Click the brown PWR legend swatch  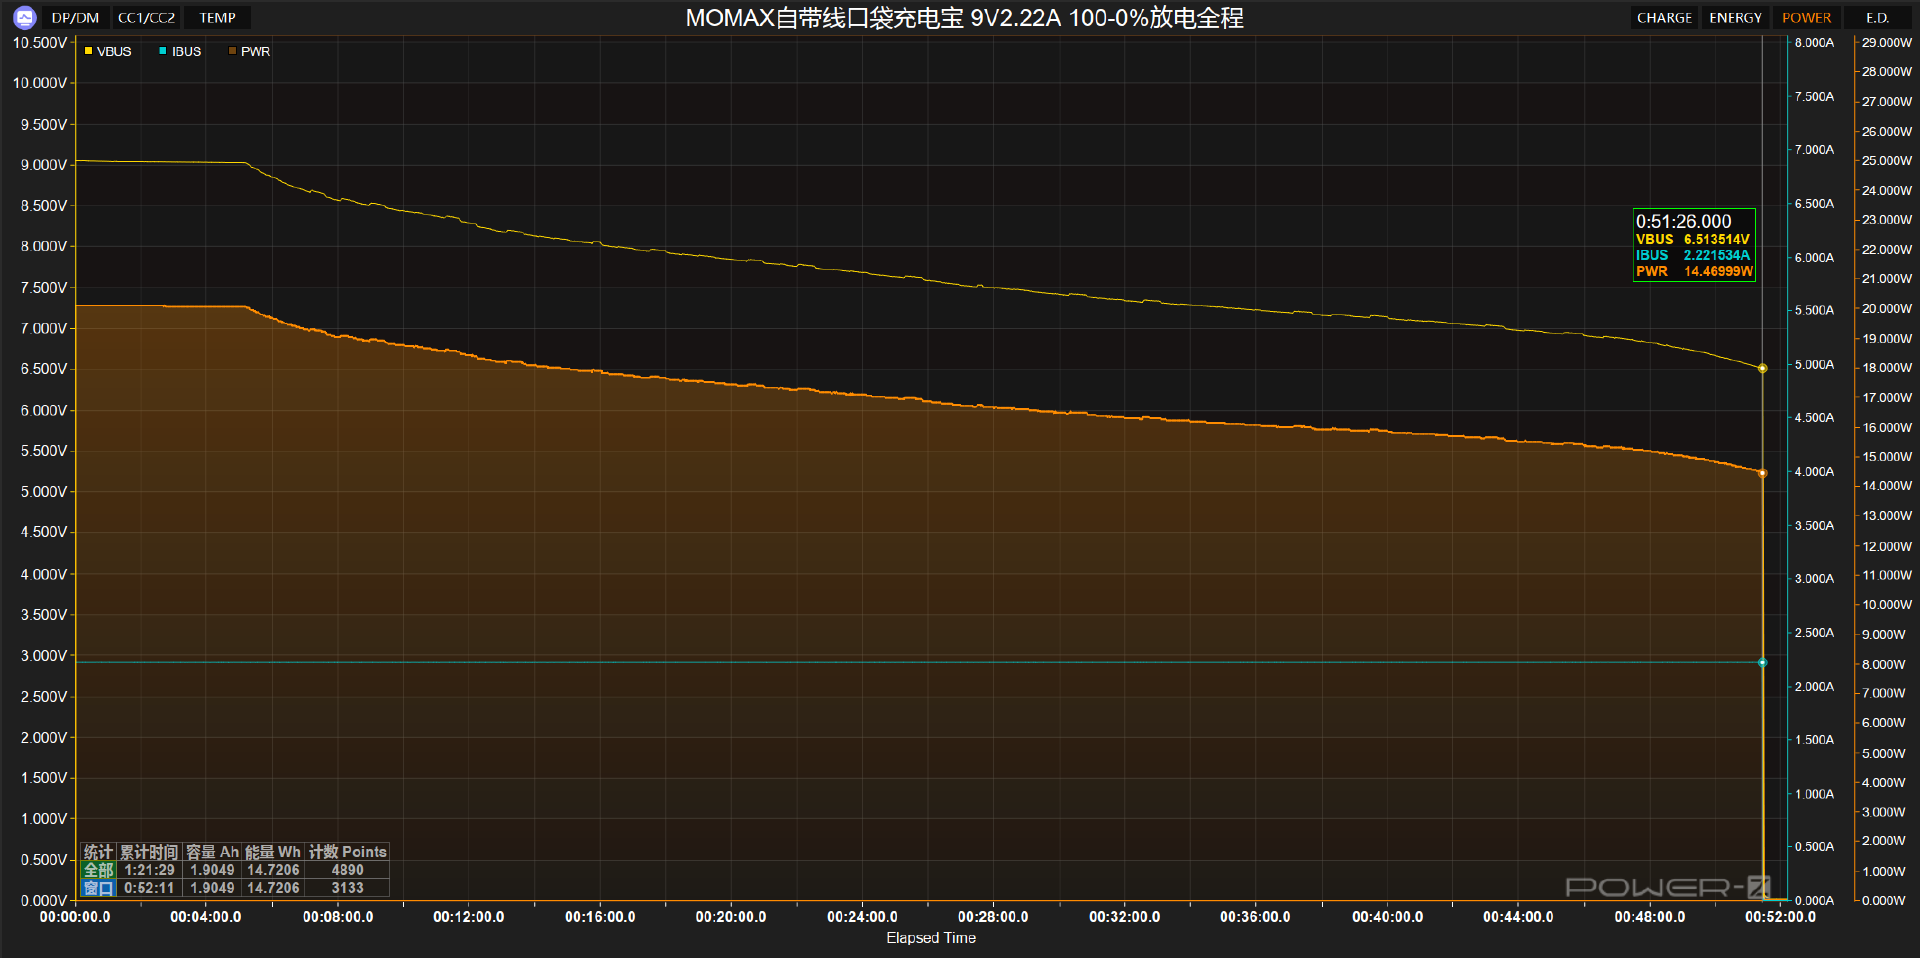232,51
